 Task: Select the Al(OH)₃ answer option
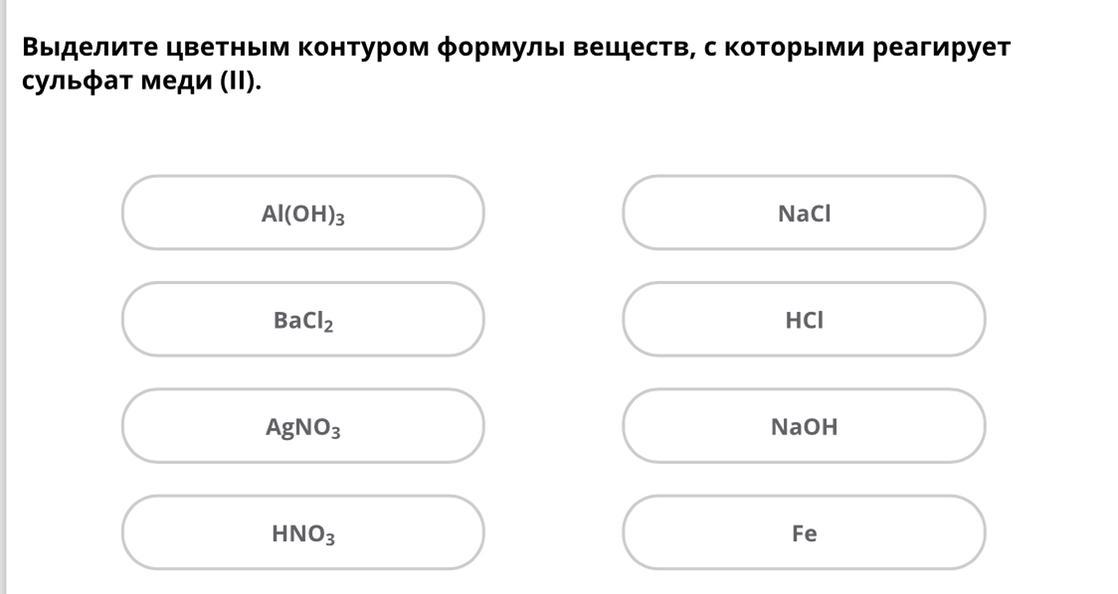[303, 212]
